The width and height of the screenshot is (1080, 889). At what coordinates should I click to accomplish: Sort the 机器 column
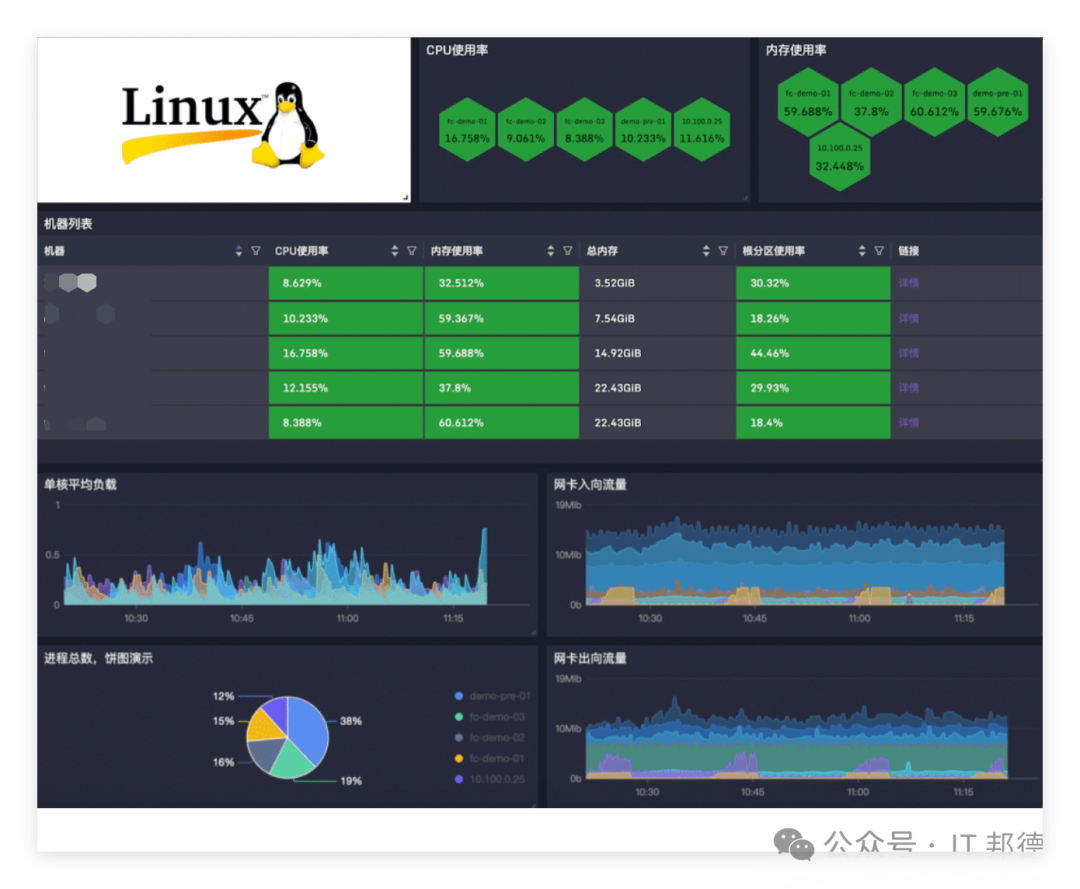tap(238, 251)
